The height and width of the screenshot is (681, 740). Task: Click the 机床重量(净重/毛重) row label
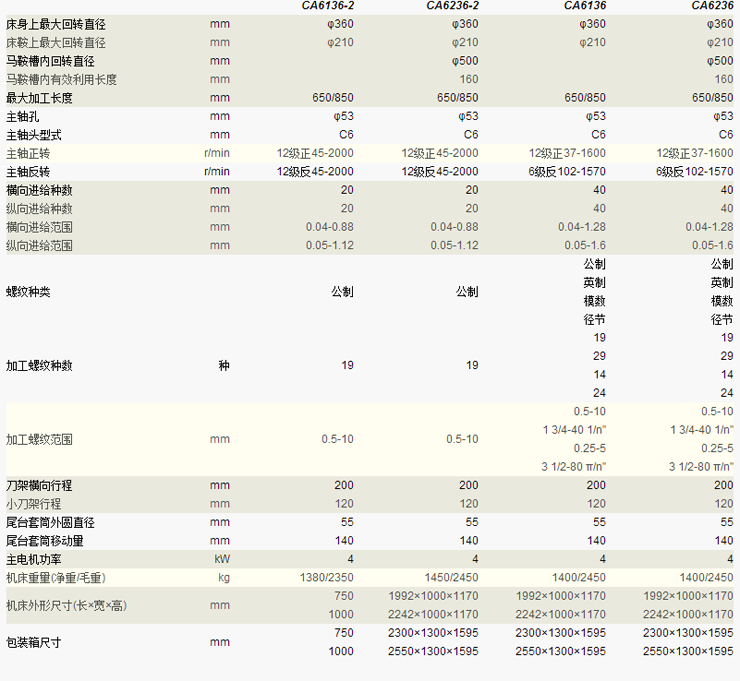pyautogui.click(x=56, y=578)
